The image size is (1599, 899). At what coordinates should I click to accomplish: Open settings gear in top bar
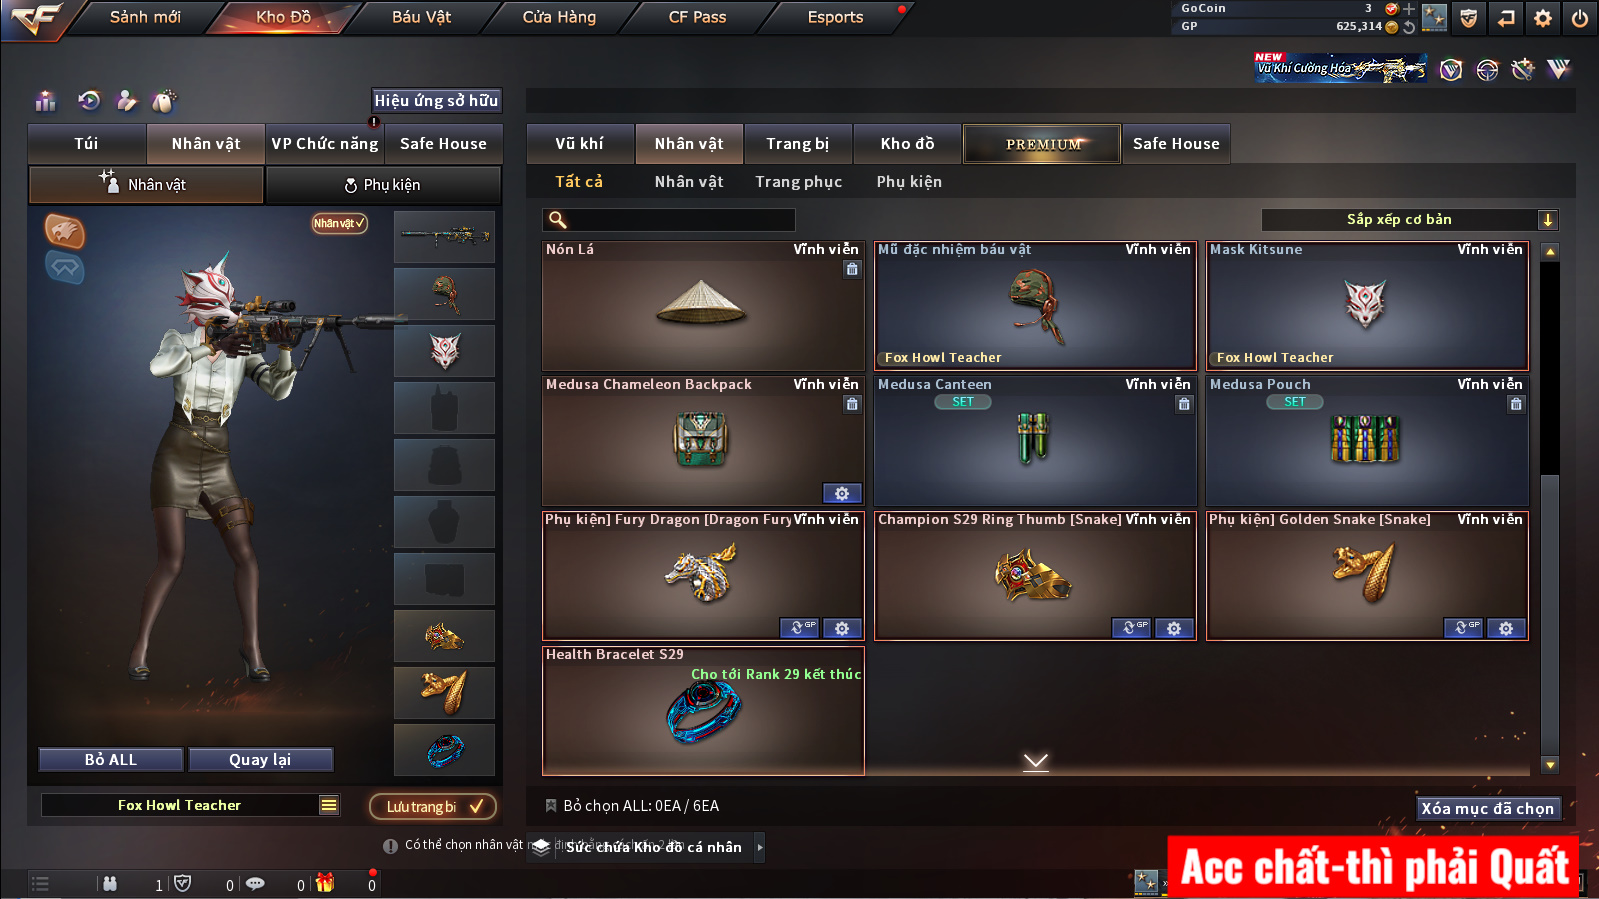[1543, 18]
